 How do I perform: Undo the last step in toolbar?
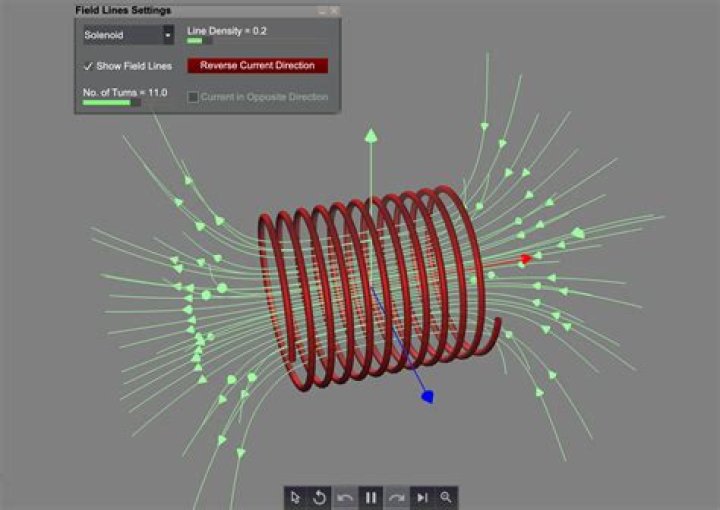click(345, 498)
